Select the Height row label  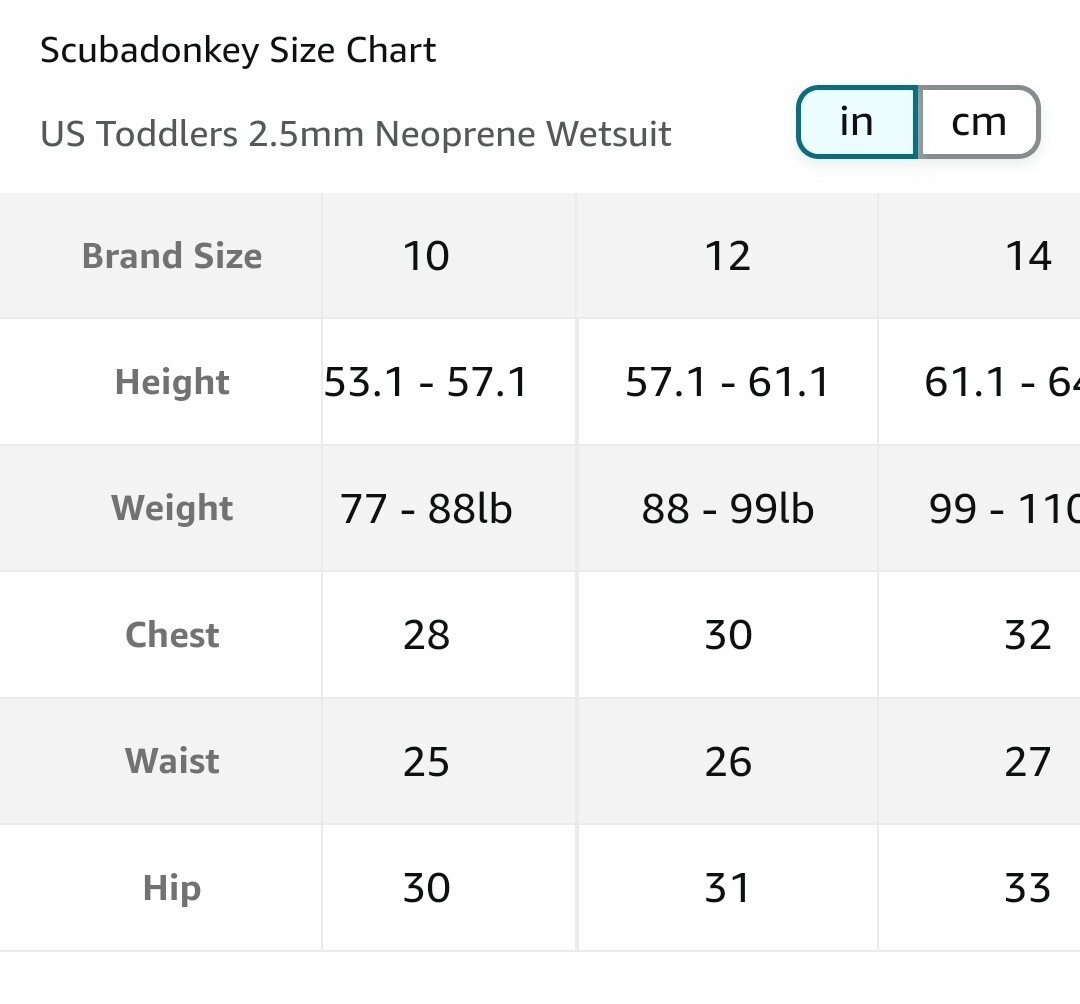(x=172, y=382)
